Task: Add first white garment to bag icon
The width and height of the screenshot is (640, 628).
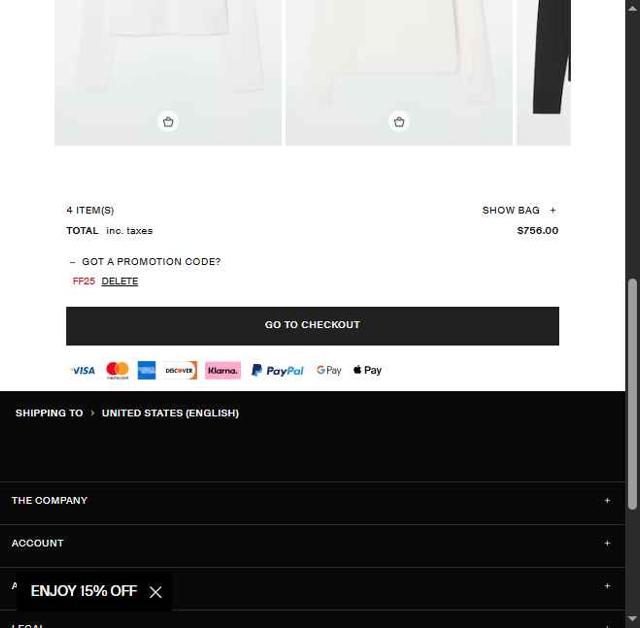Action: pos(168,122)
